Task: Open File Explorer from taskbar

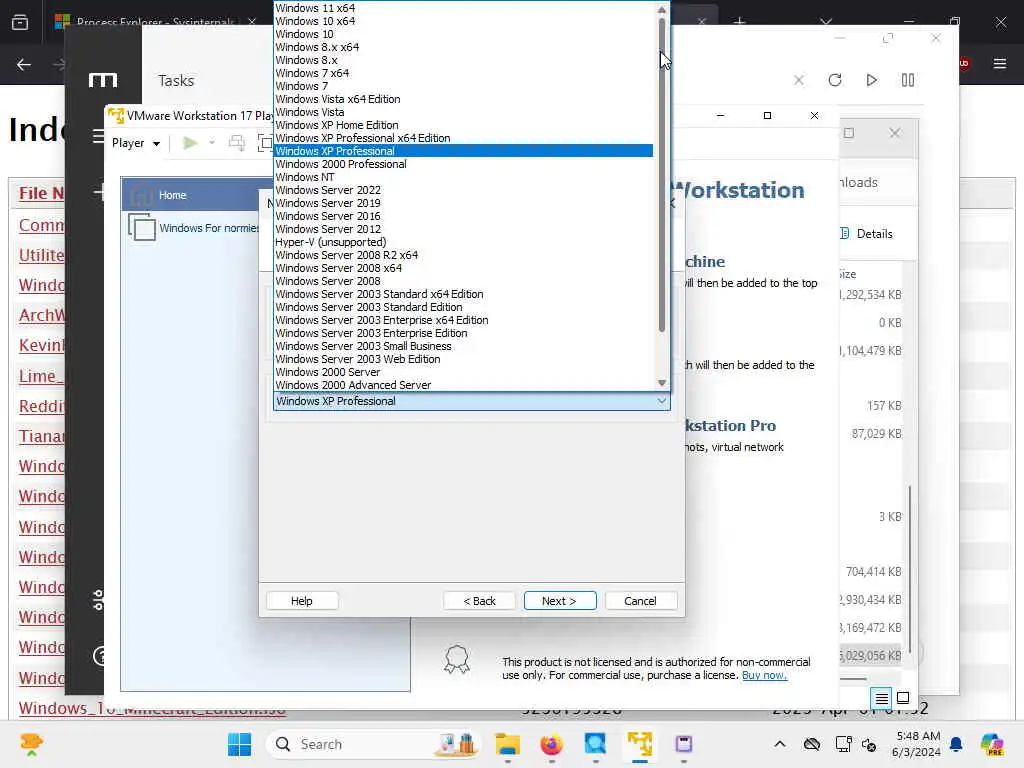Action: tap(507, 744)
